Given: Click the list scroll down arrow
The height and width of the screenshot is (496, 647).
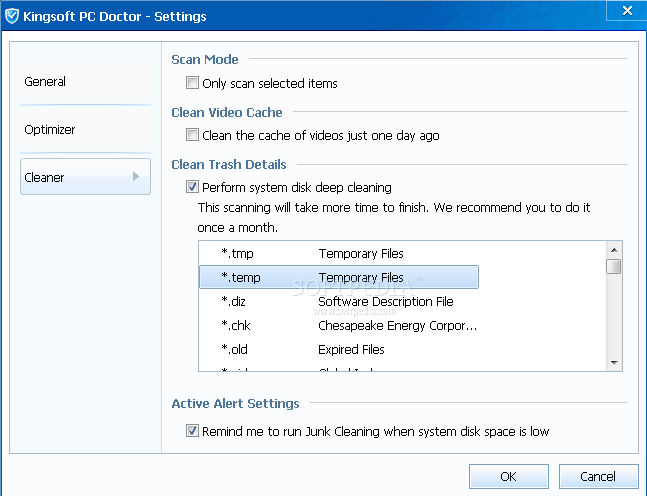Looking at the screenshot, I should pyautogui.click(x=614, y=363).
